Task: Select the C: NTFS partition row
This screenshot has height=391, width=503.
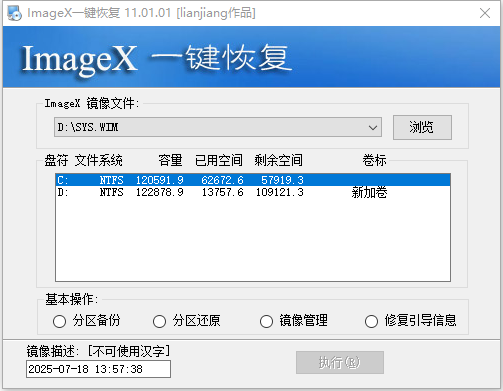Action: (x=253, y=180)
